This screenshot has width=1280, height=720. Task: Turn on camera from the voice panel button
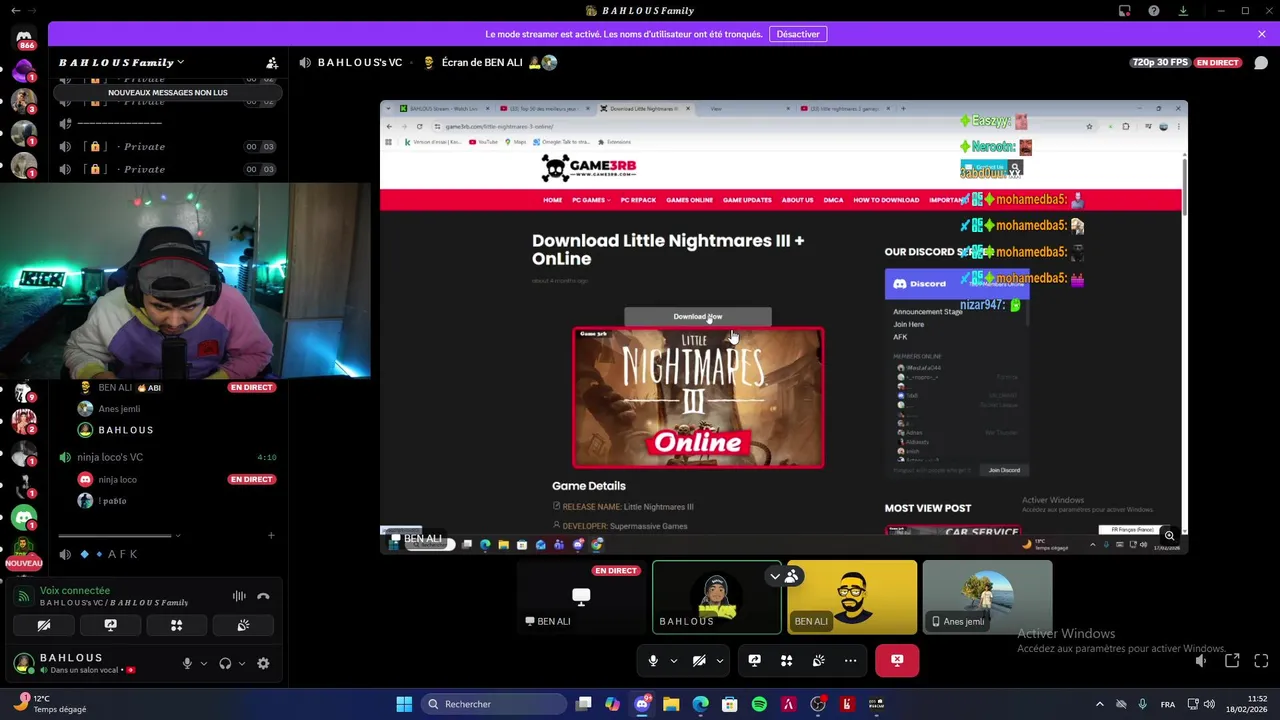(x=44, y=625)
